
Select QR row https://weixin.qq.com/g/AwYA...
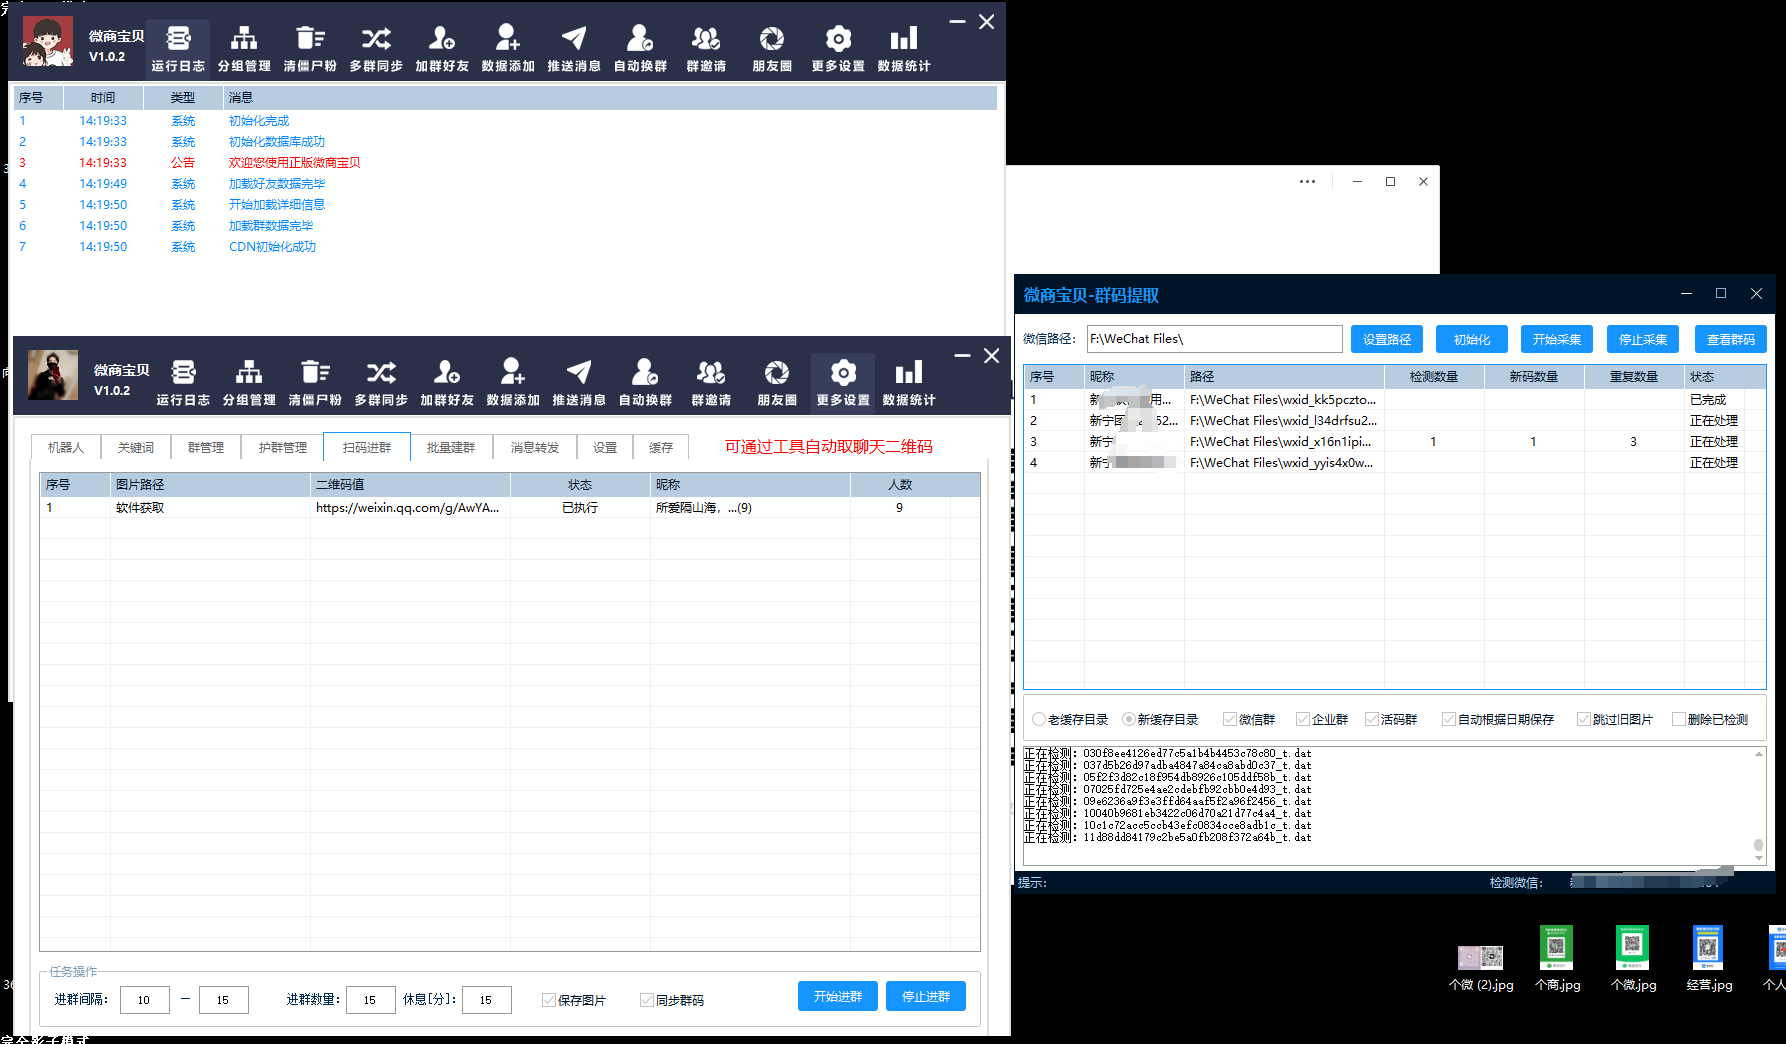[510, 508]
